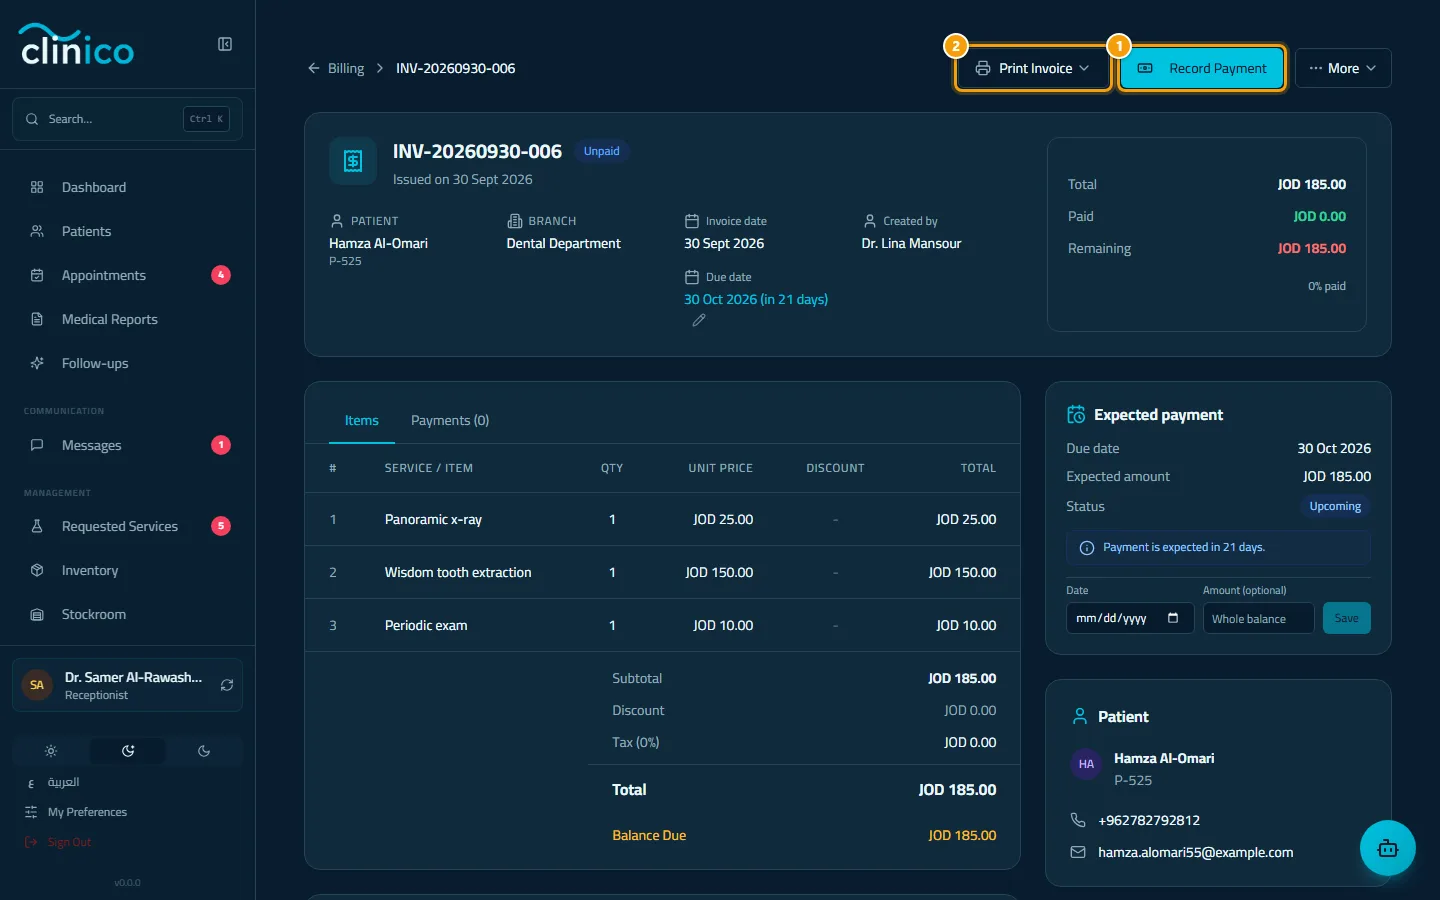Viewport: 1440px width, 900px height.
Task: Open Inventory page
Action: tap(128, 570)
